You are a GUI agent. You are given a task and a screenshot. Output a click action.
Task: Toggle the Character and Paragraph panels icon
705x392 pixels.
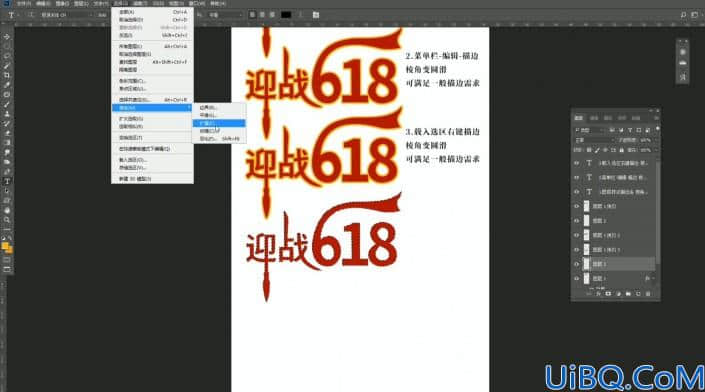(x=316, y=15)
